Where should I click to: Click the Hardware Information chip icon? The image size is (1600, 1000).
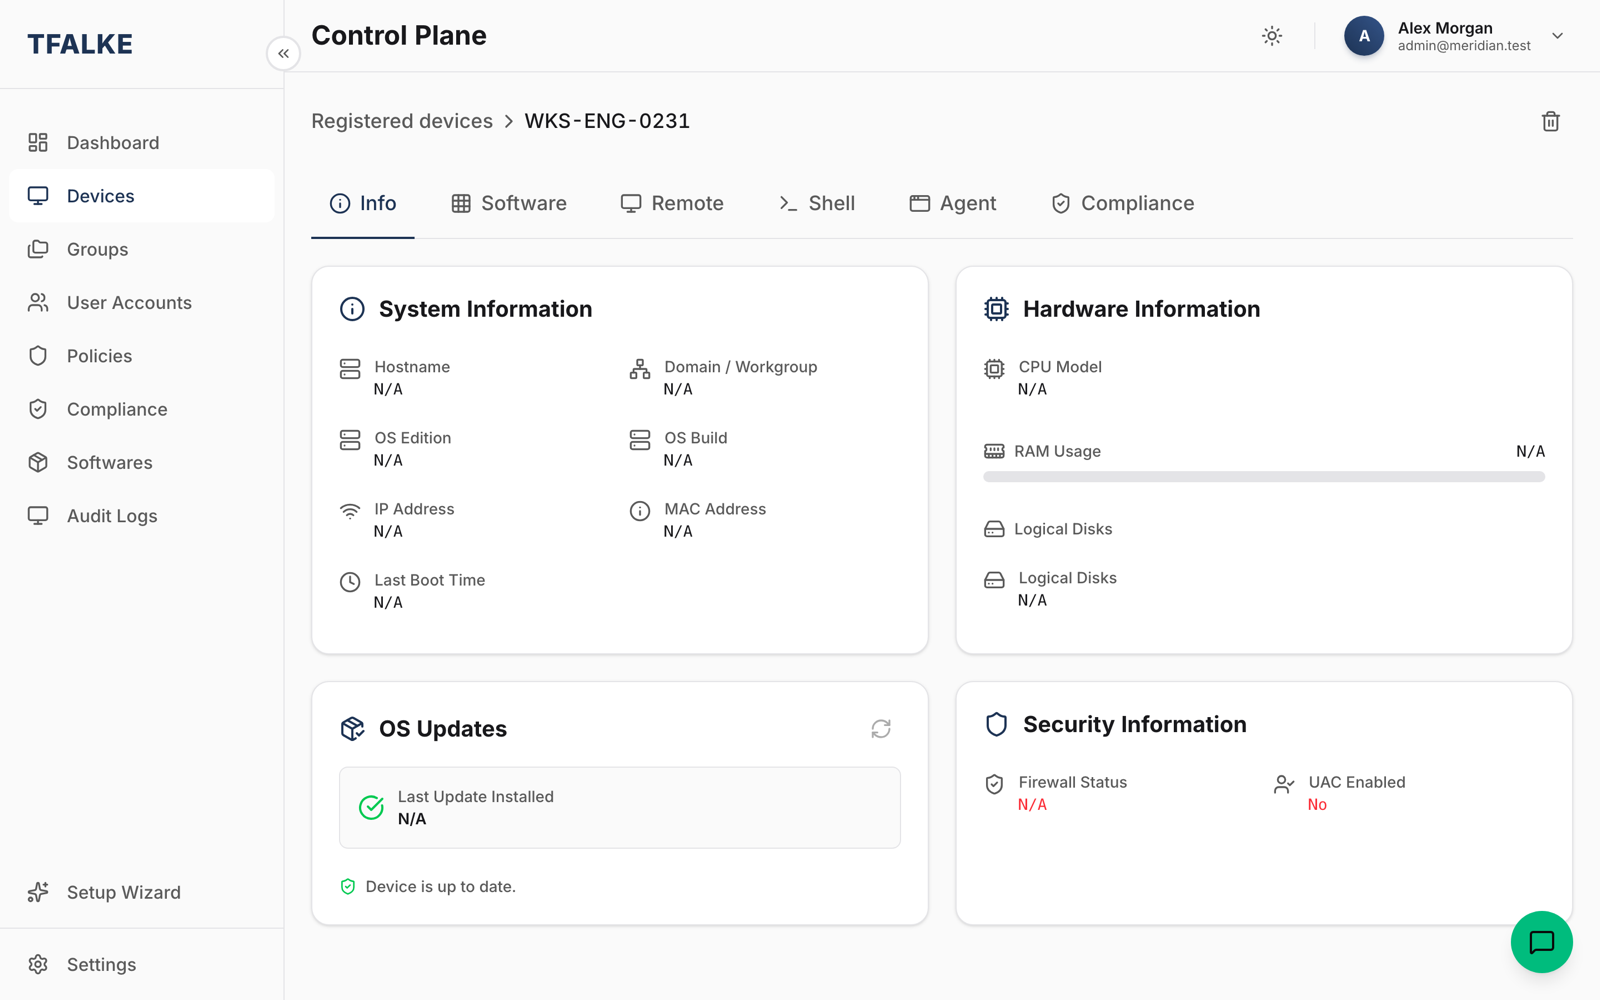click(x=996, y=309)
